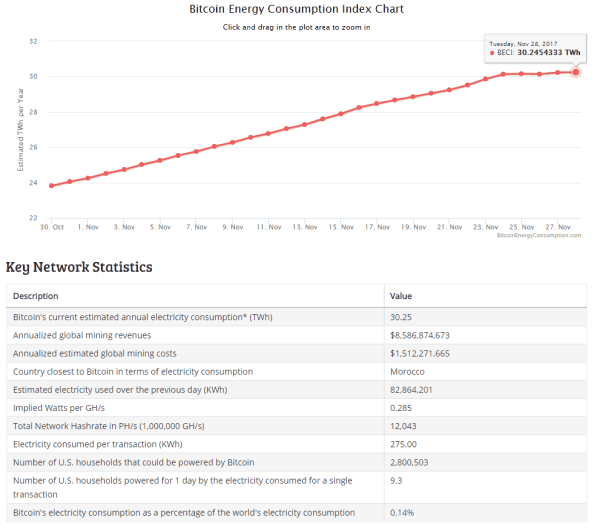The width and height of the screenshot is (600, 532).
Task: Click the '0.14%' world consumption value
Action: 401,513
